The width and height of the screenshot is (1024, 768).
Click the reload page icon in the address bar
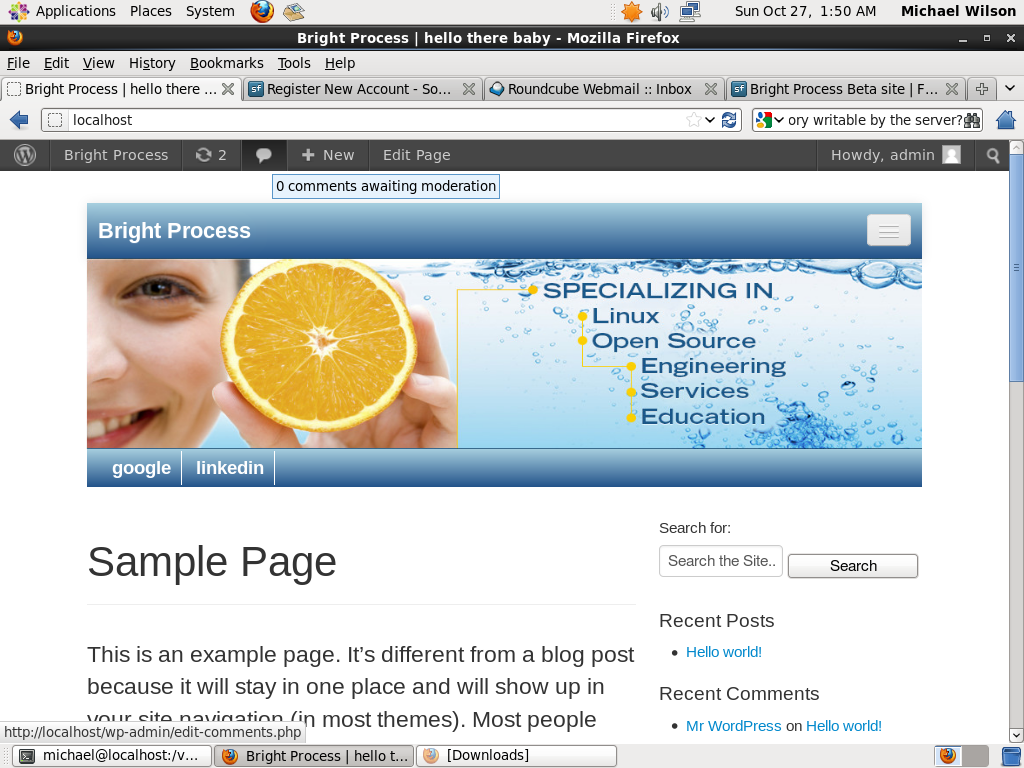pyautogui.click(x=729, y=120)
